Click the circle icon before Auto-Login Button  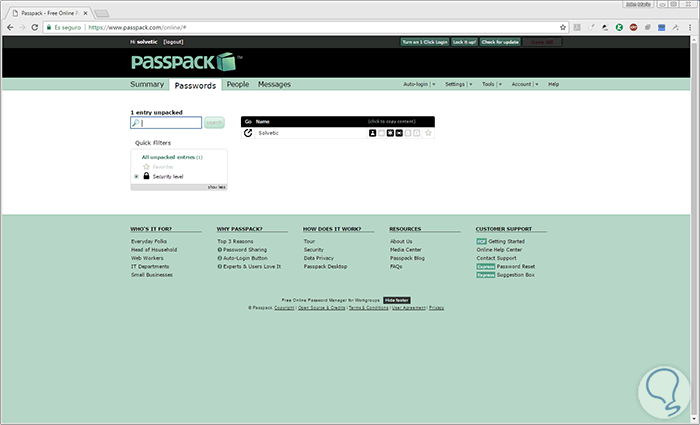pyautogui.click(x=220, y=258)
